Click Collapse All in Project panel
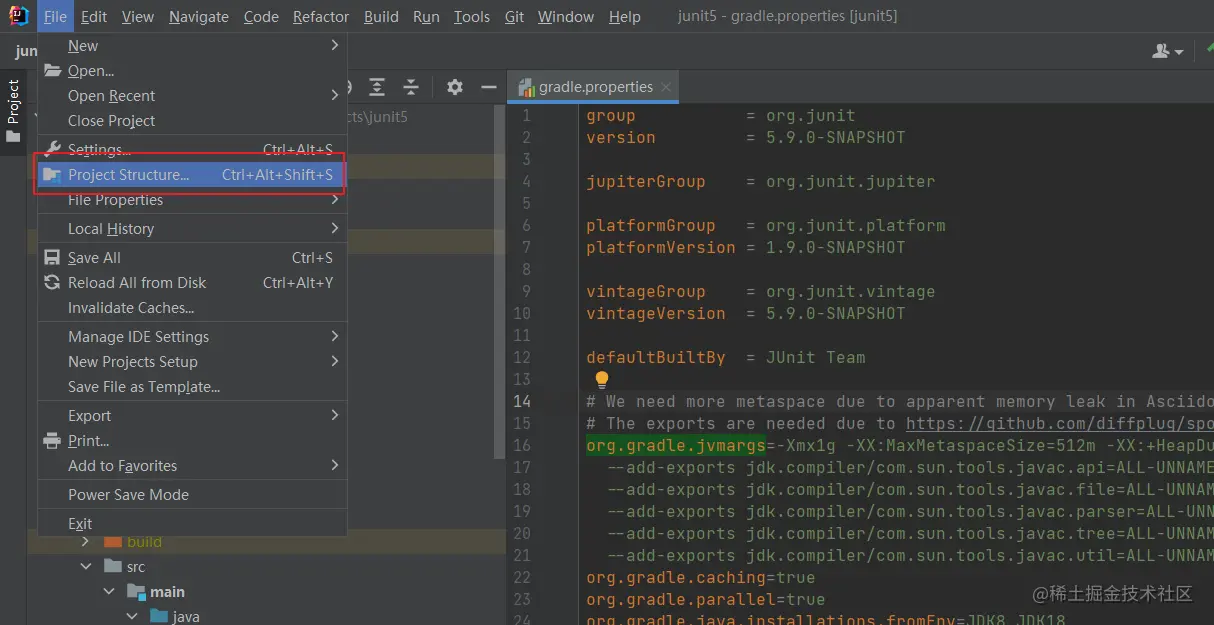1214x625 pixels. tap(410, 87)
